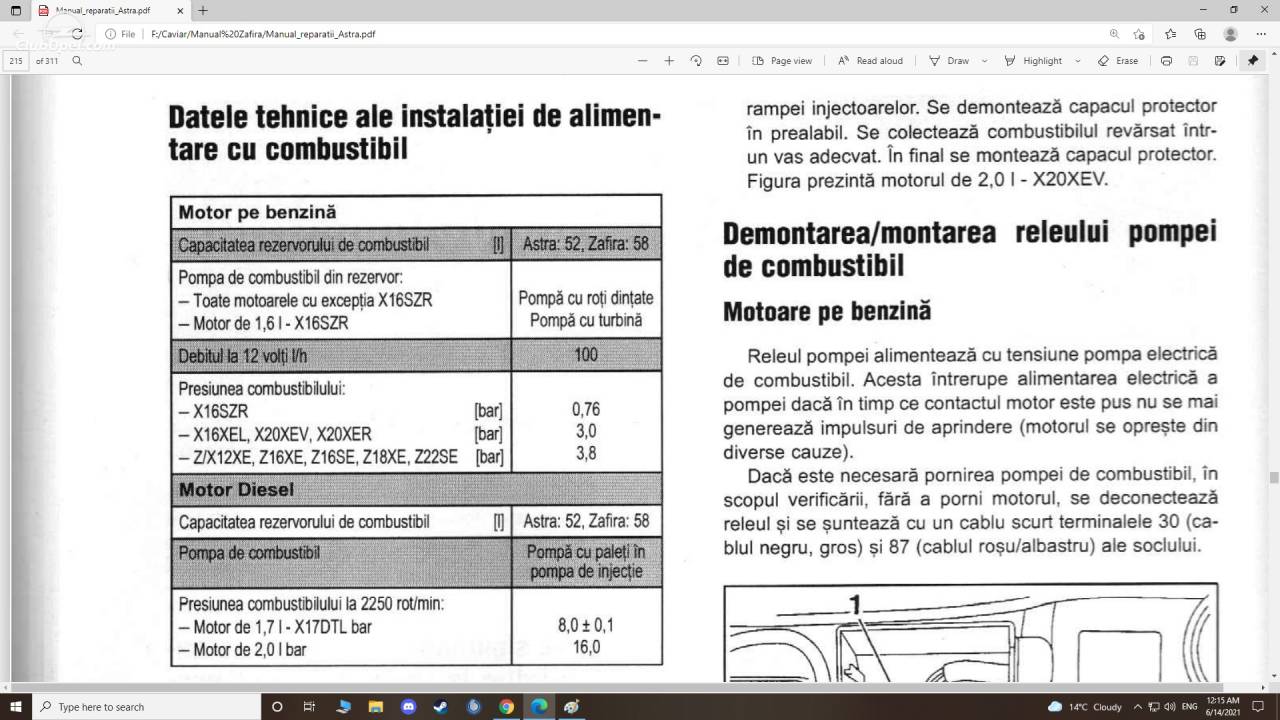Open the Favorites list
The height and width of the screenshot is (720, 1280).
click(x=1170, y=34)
